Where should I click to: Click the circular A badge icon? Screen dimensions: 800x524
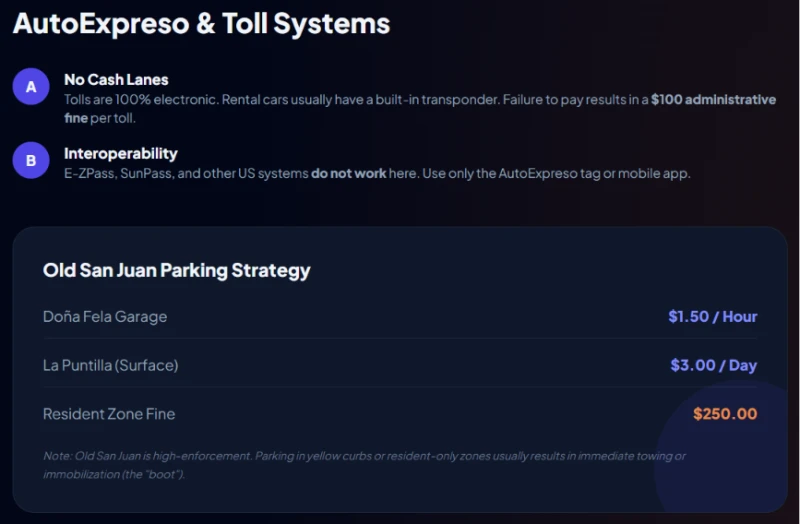[31, 86]
